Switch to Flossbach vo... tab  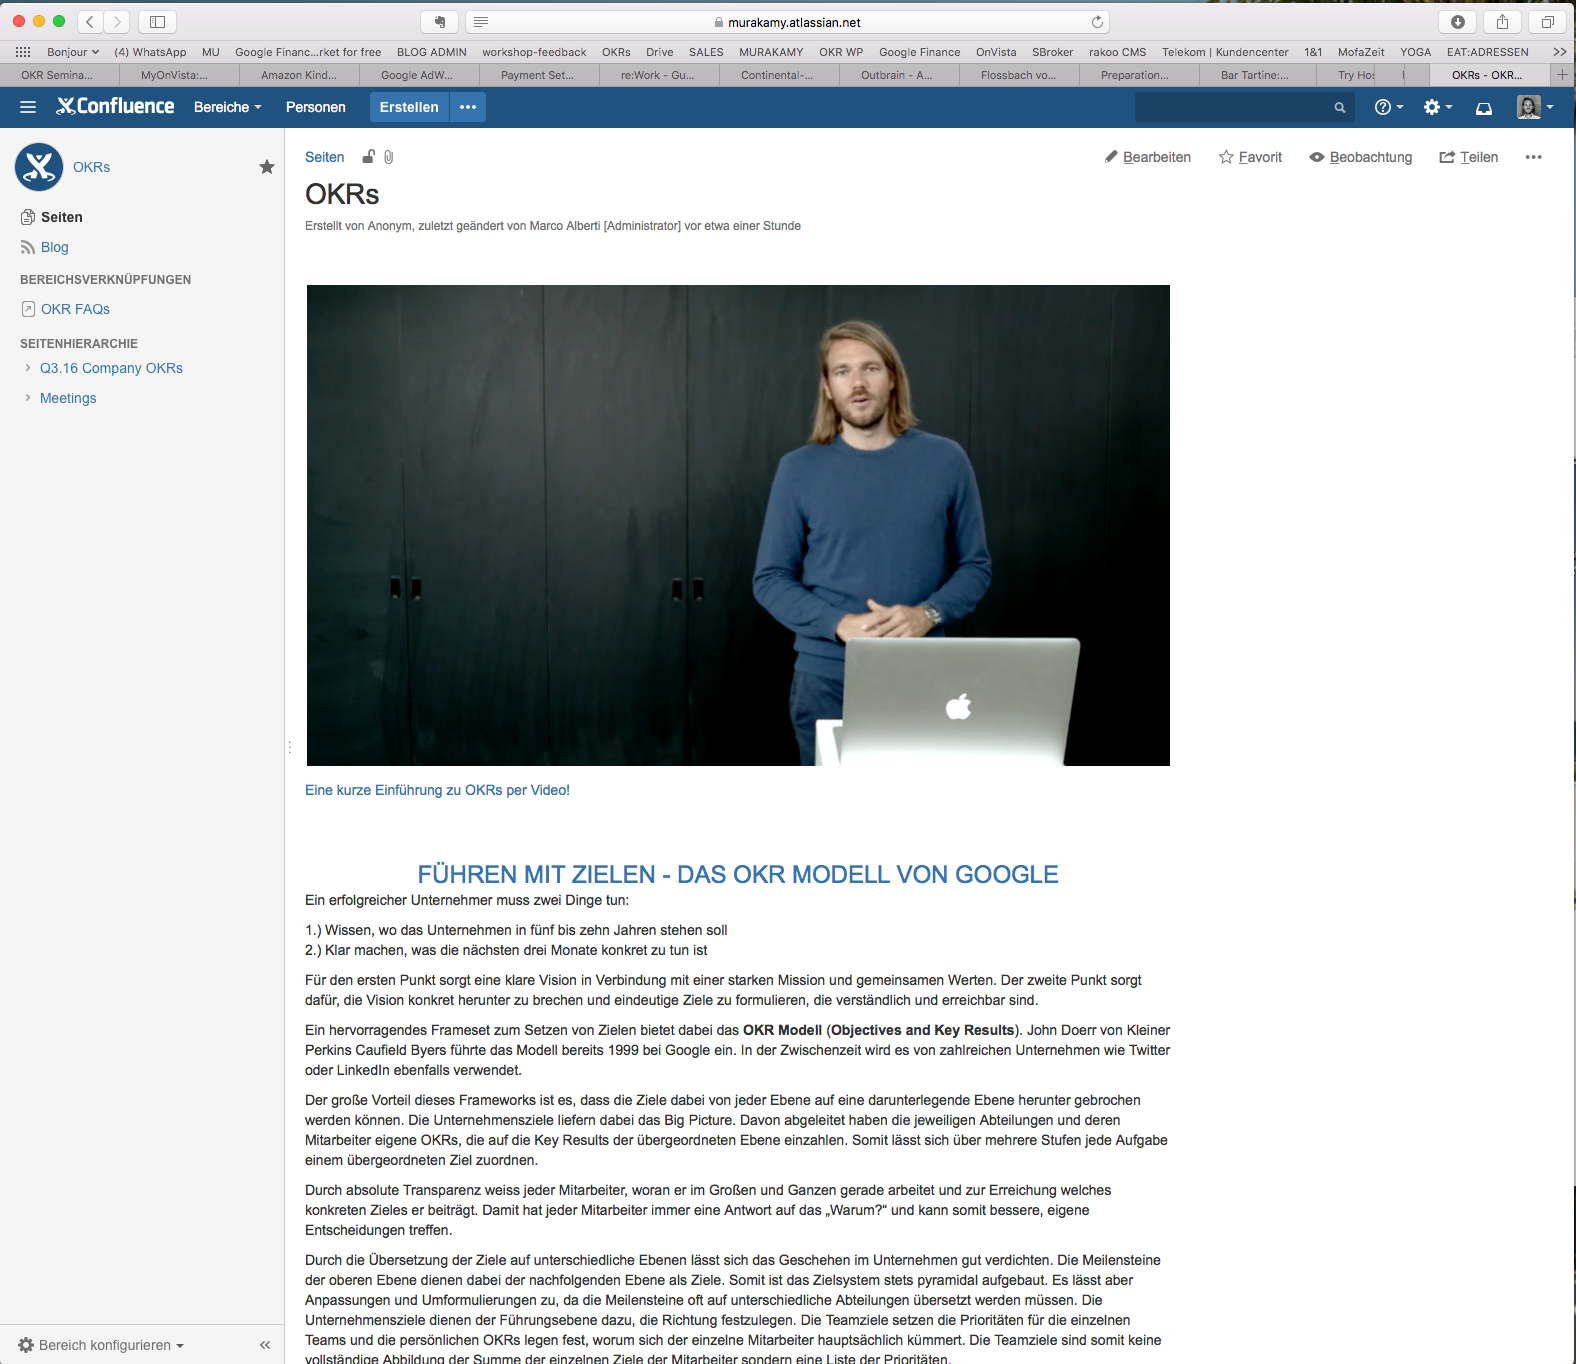pyautogui.click(x=1018, y=75)
